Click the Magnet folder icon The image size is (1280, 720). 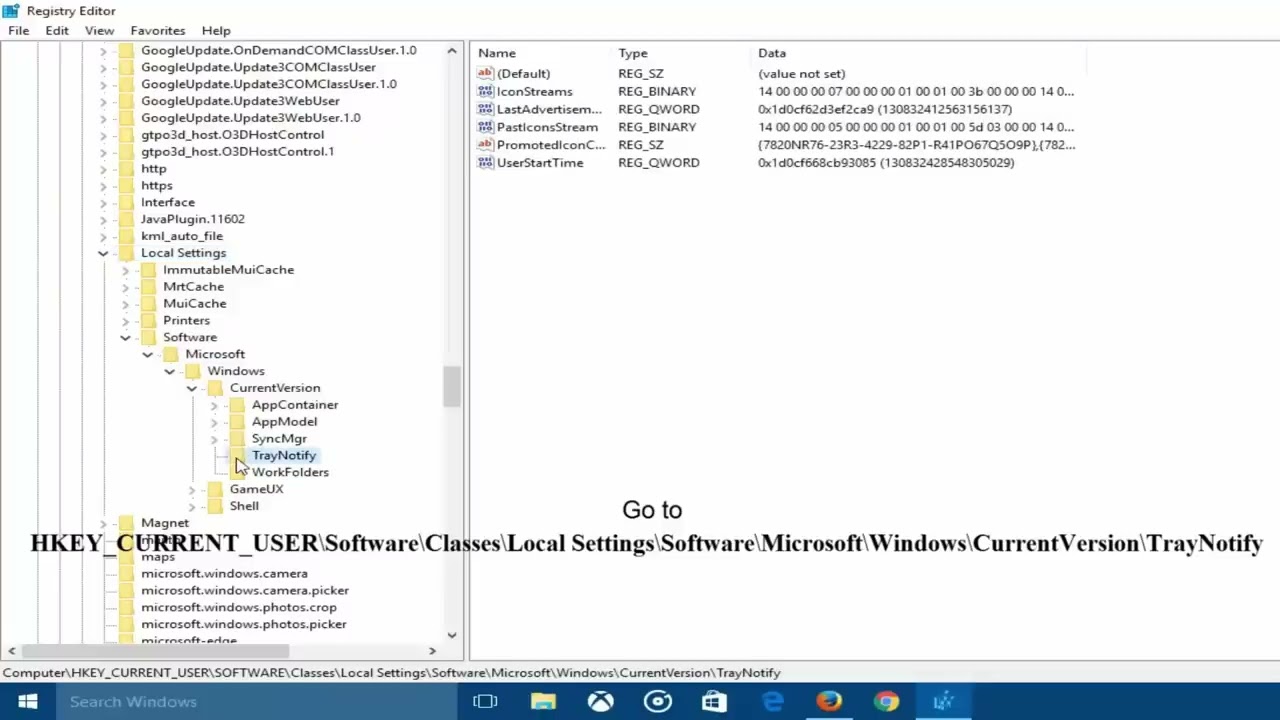[126, 523]
